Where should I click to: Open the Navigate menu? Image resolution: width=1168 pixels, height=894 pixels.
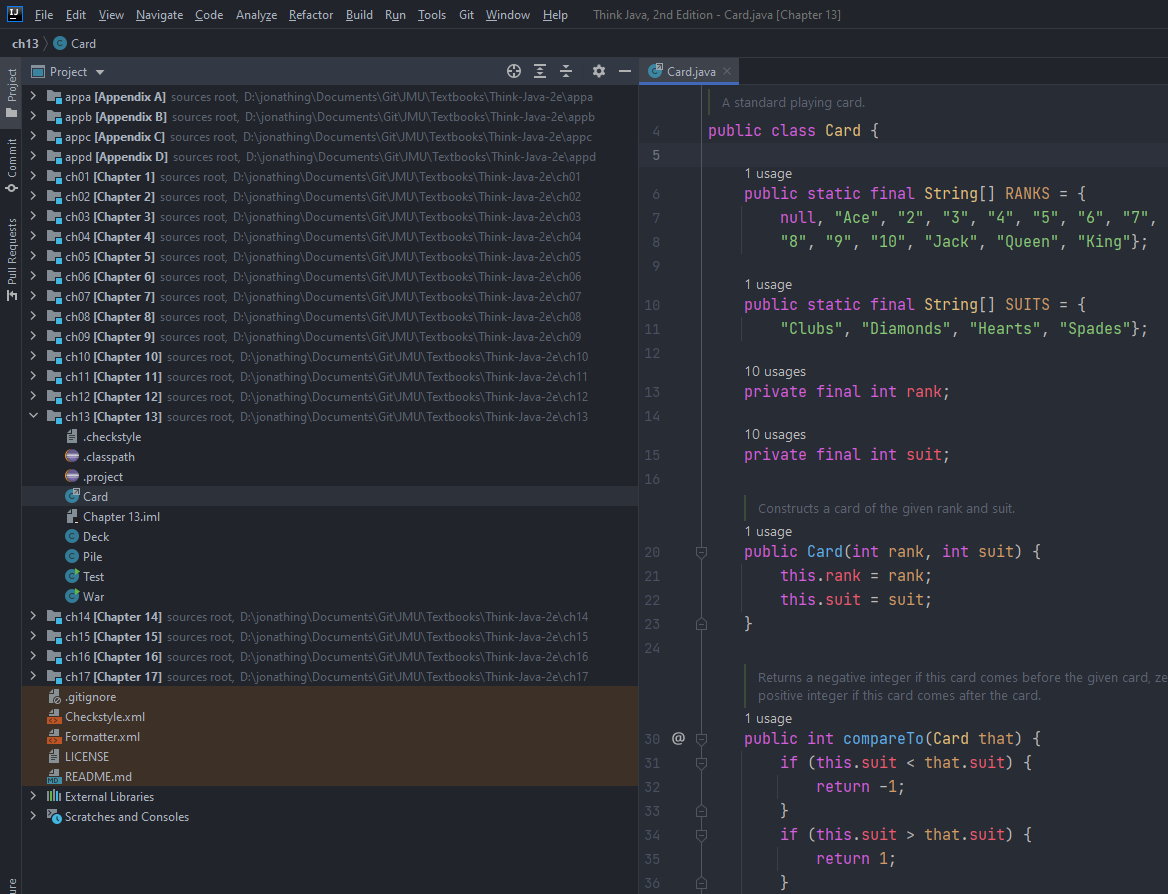(x=159, y=15)
